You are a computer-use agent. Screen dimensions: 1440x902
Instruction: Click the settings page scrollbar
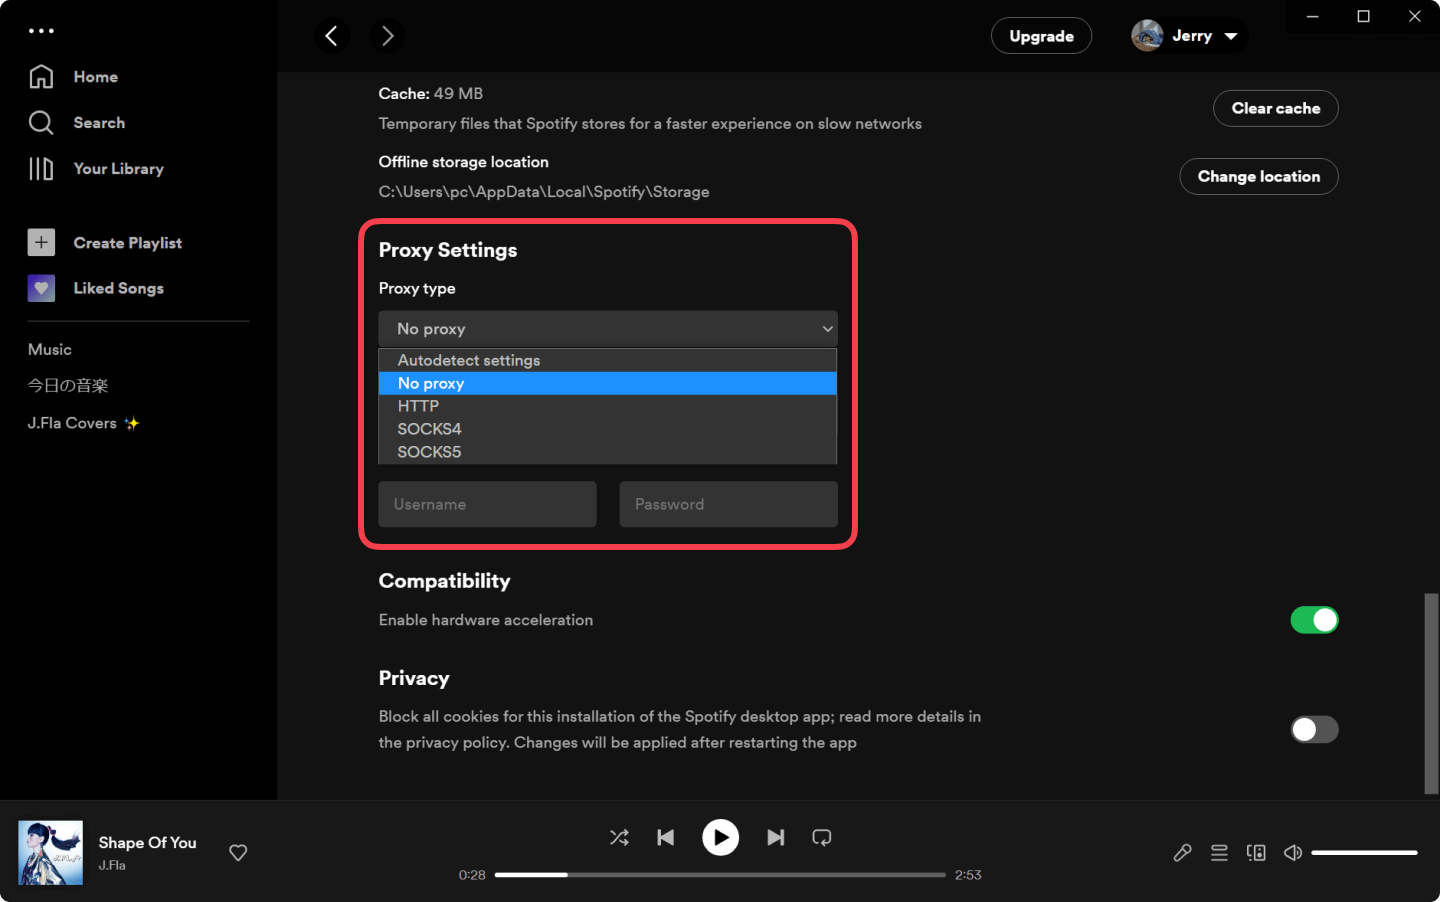click(x=1431, y=694)
